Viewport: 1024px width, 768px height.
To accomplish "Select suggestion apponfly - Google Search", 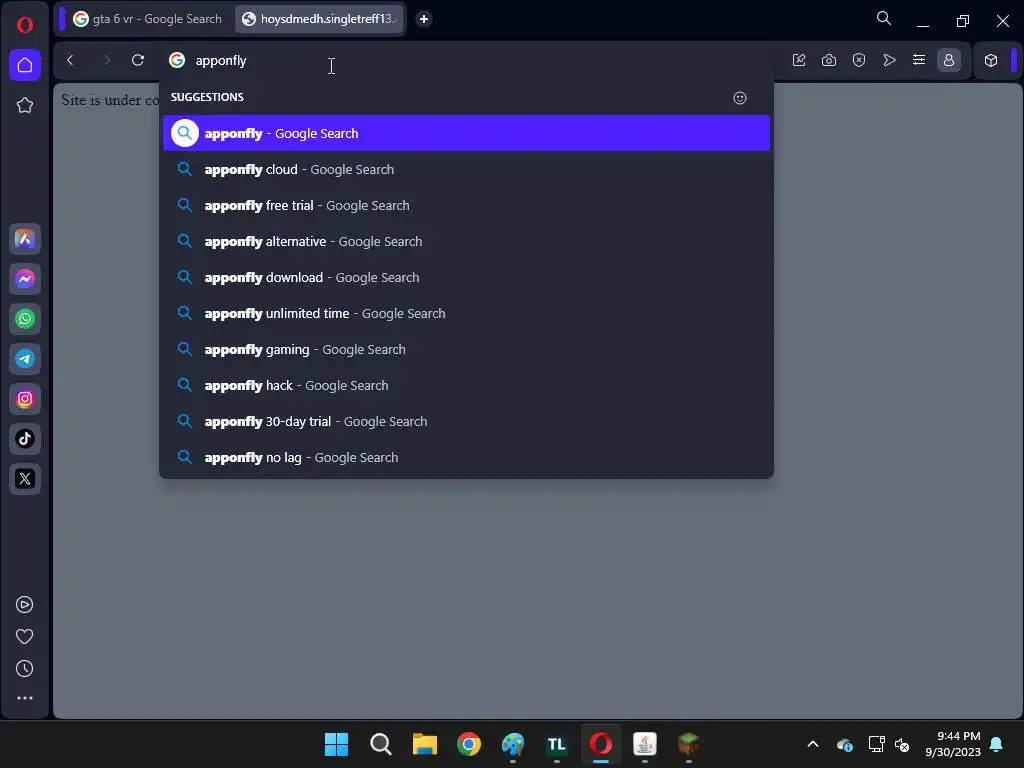I will (x=466, y=133).
